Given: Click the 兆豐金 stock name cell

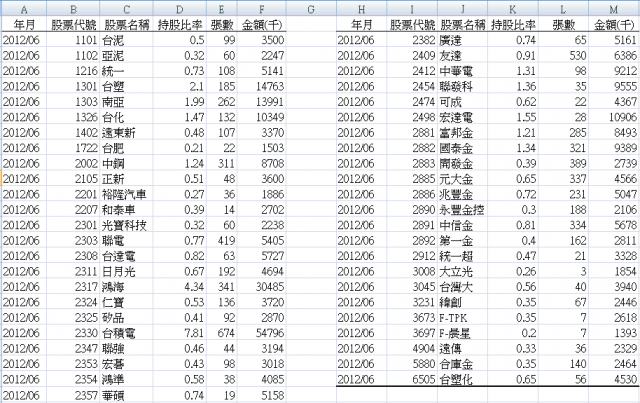Looking at the screenshot, I should (x=462, y=194).
